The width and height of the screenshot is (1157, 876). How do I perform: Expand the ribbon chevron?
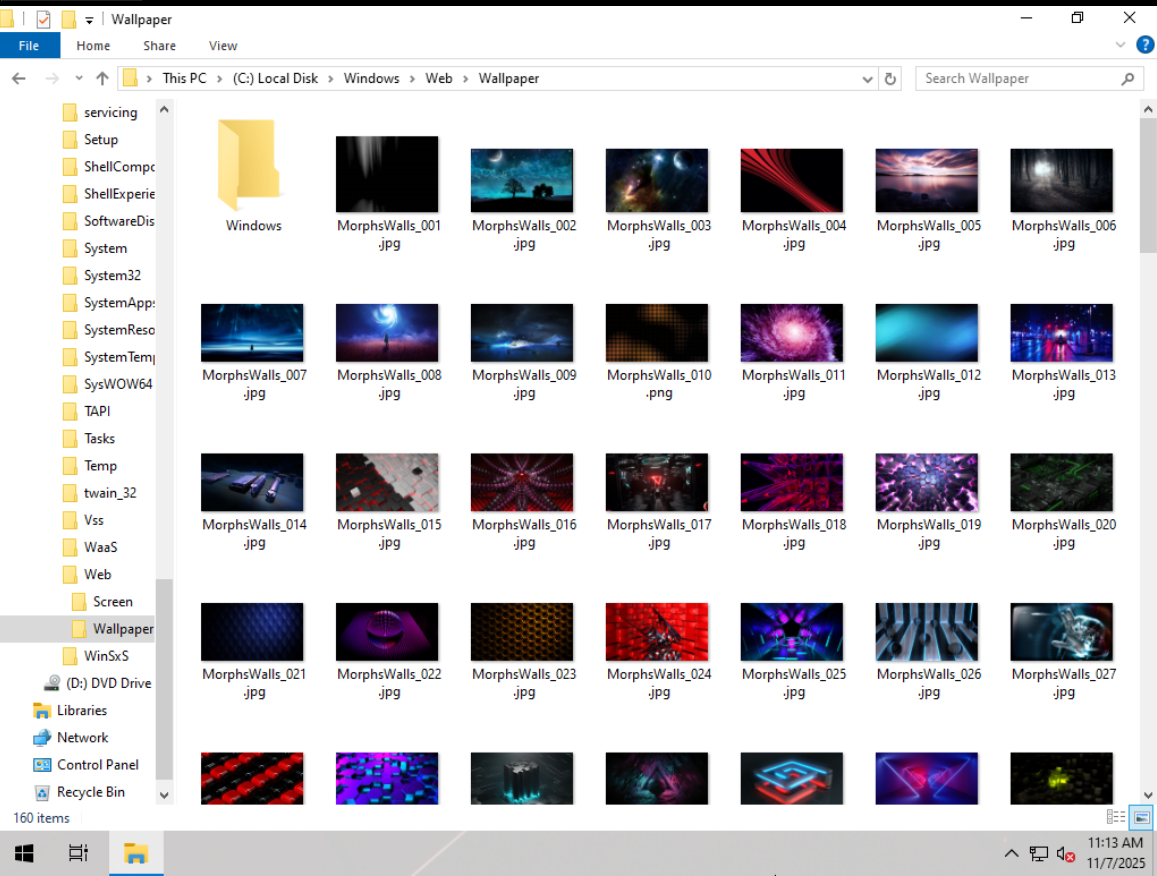(1120, 45)
